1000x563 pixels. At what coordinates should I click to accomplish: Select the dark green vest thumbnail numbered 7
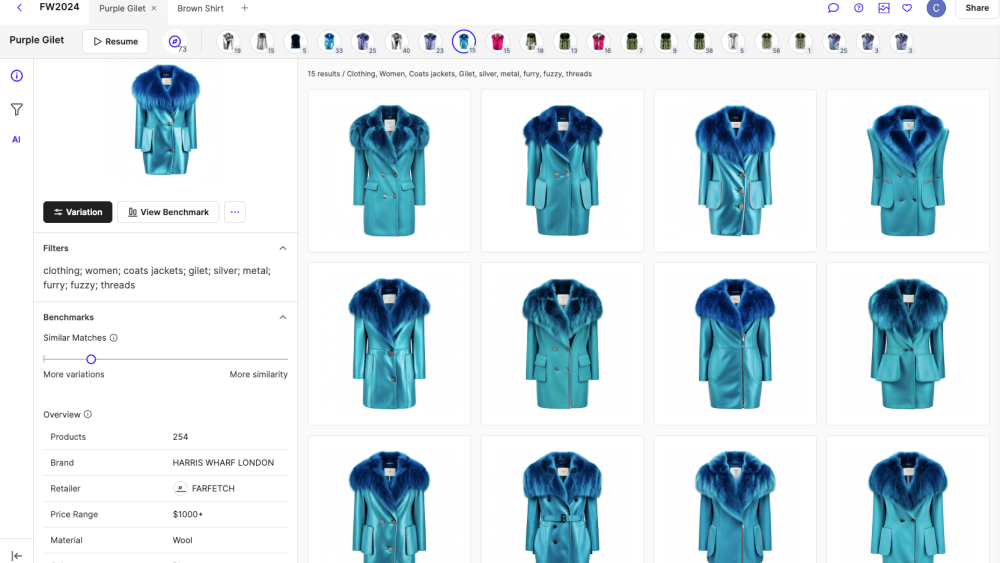click(631, 41)
